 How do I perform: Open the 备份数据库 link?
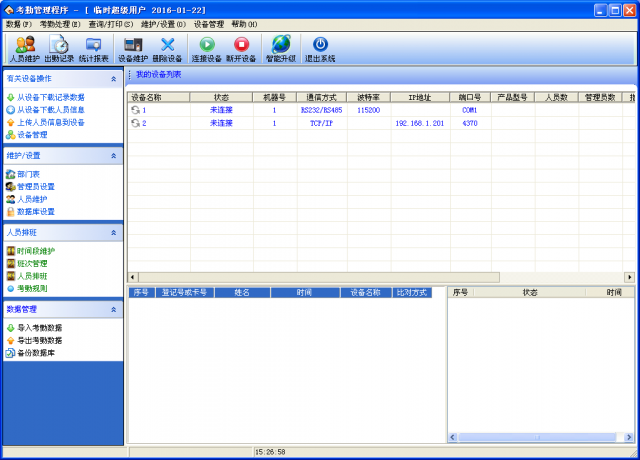pos(36,353)
